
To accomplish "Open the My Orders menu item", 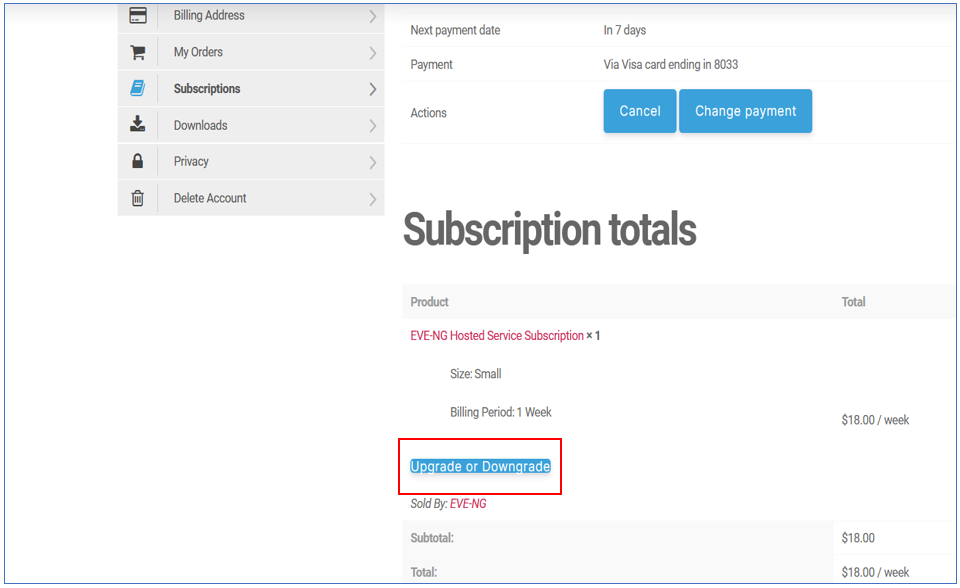I will pos(251,52).
